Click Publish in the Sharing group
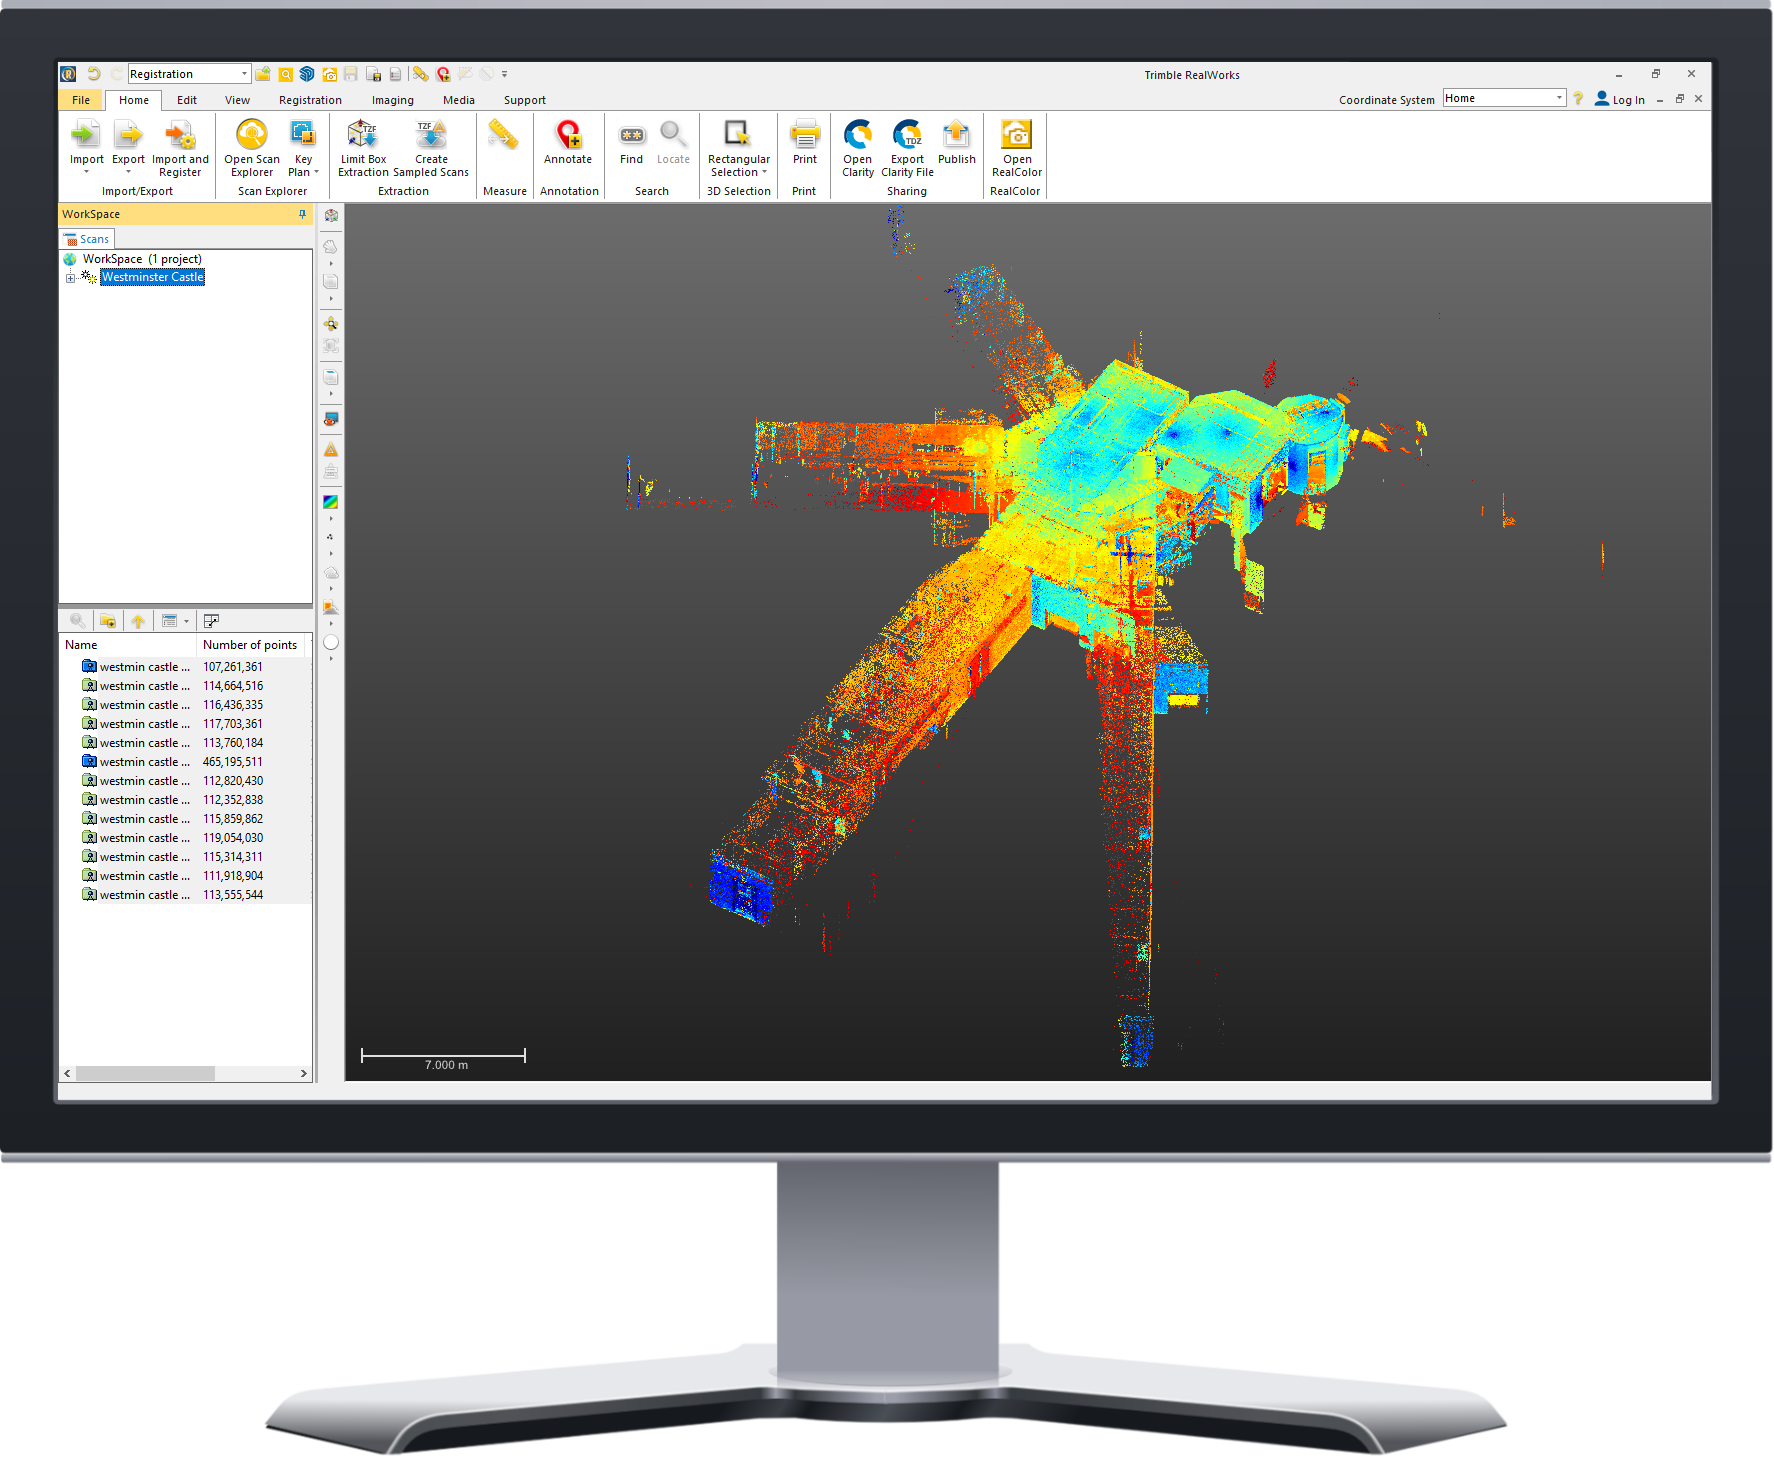This screenshot has height=1458, width=1774. (x=956, y=147)
